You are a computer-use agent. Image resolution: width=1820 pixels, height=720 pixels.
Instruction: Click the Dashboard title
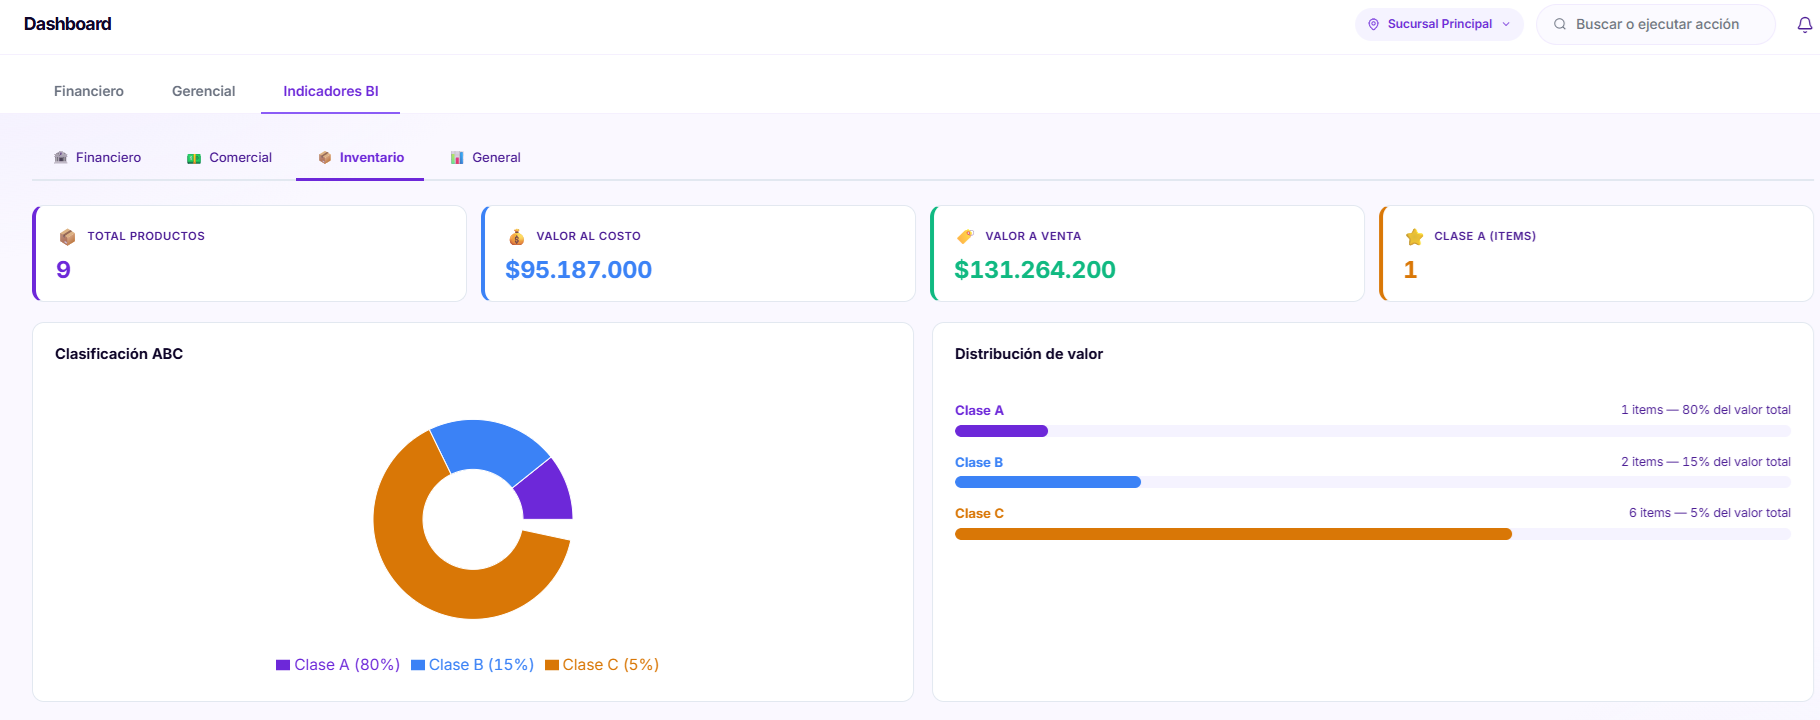[68, 24]
